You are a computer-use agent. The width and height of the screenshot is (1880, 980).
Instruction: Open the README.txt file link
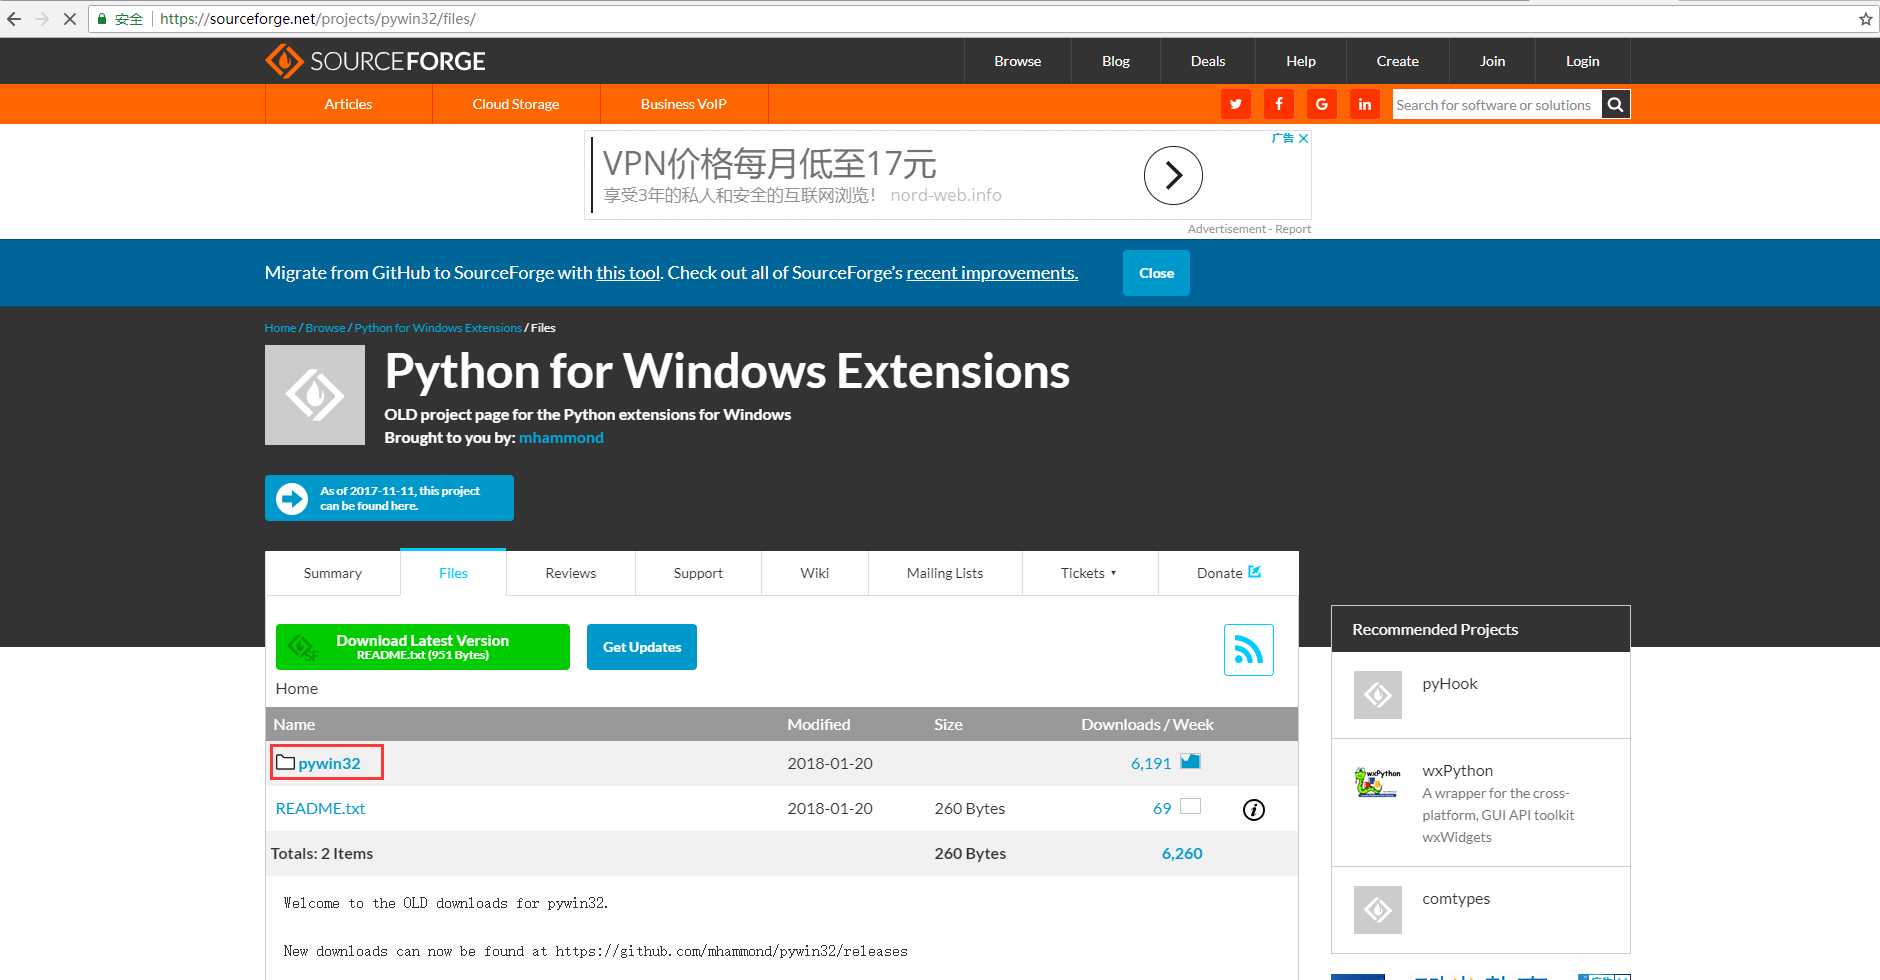click(x=320, y=808)
